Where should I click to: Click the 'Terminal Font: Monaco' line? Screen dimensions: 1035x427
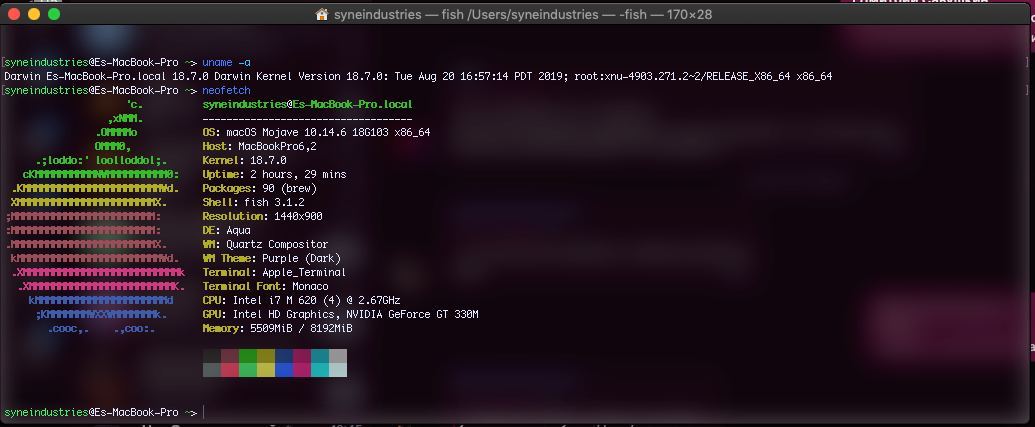pos(265,286)
